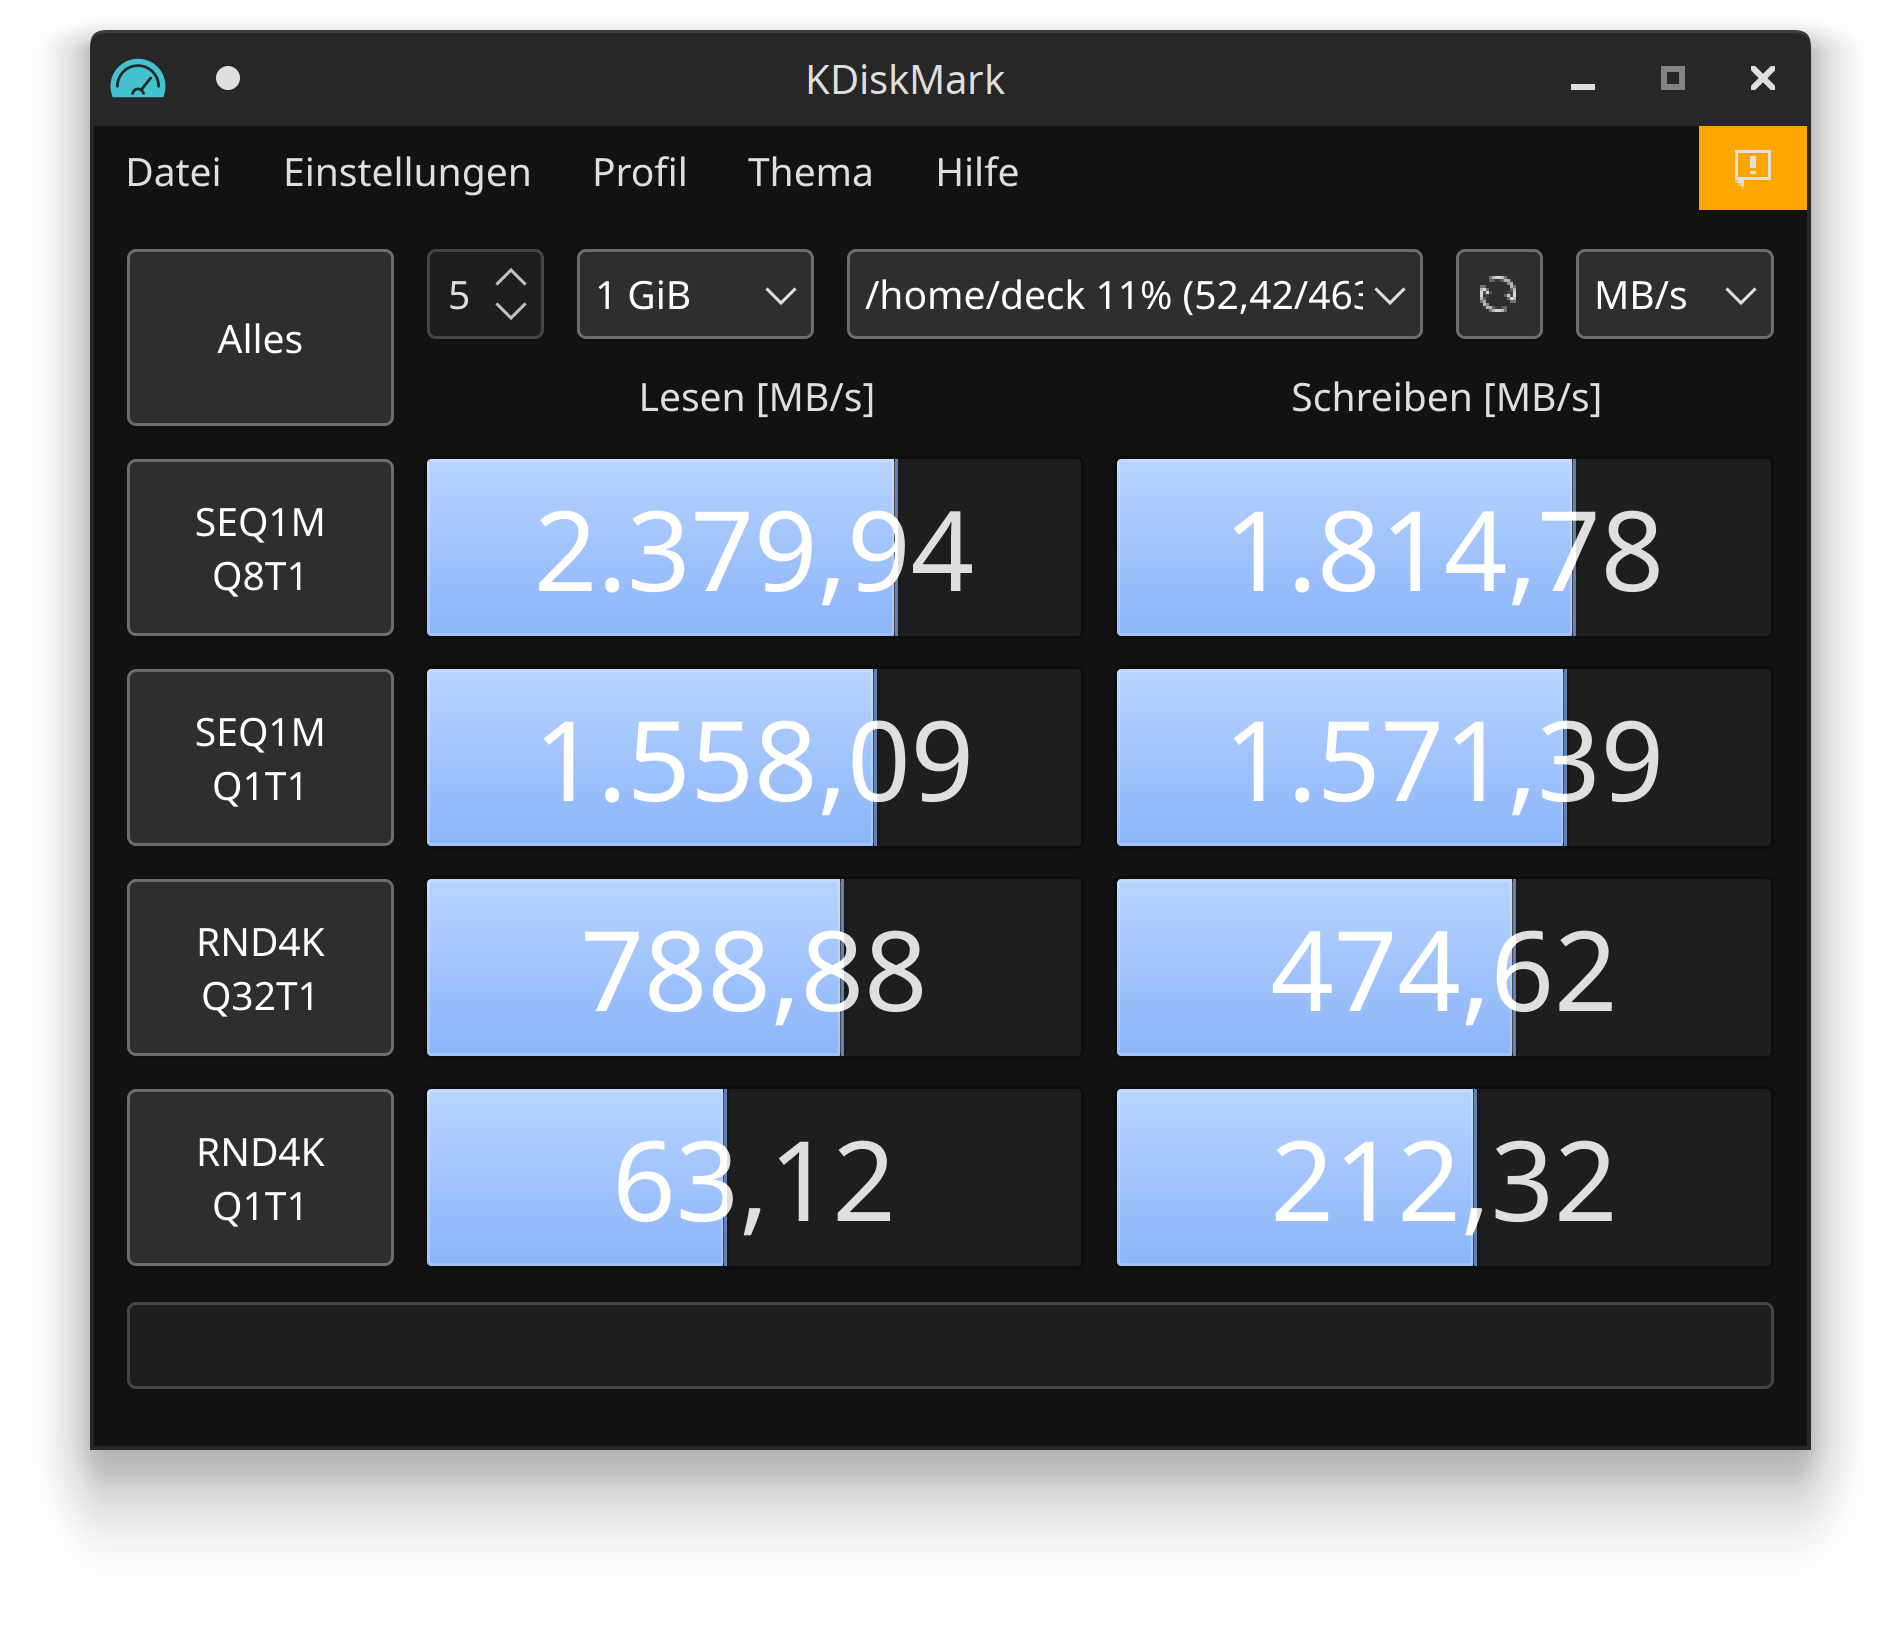
Task: Open the MB/s unit dropdown
Action: tap(1673, 294)
